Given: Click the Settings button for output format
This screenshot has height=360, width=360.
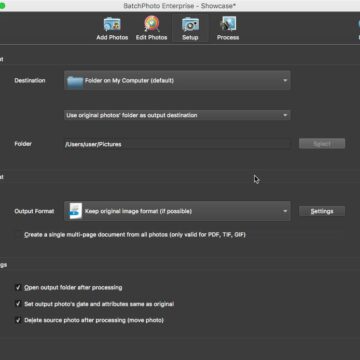Looking at the screenshot, I should tap(322, 211).
